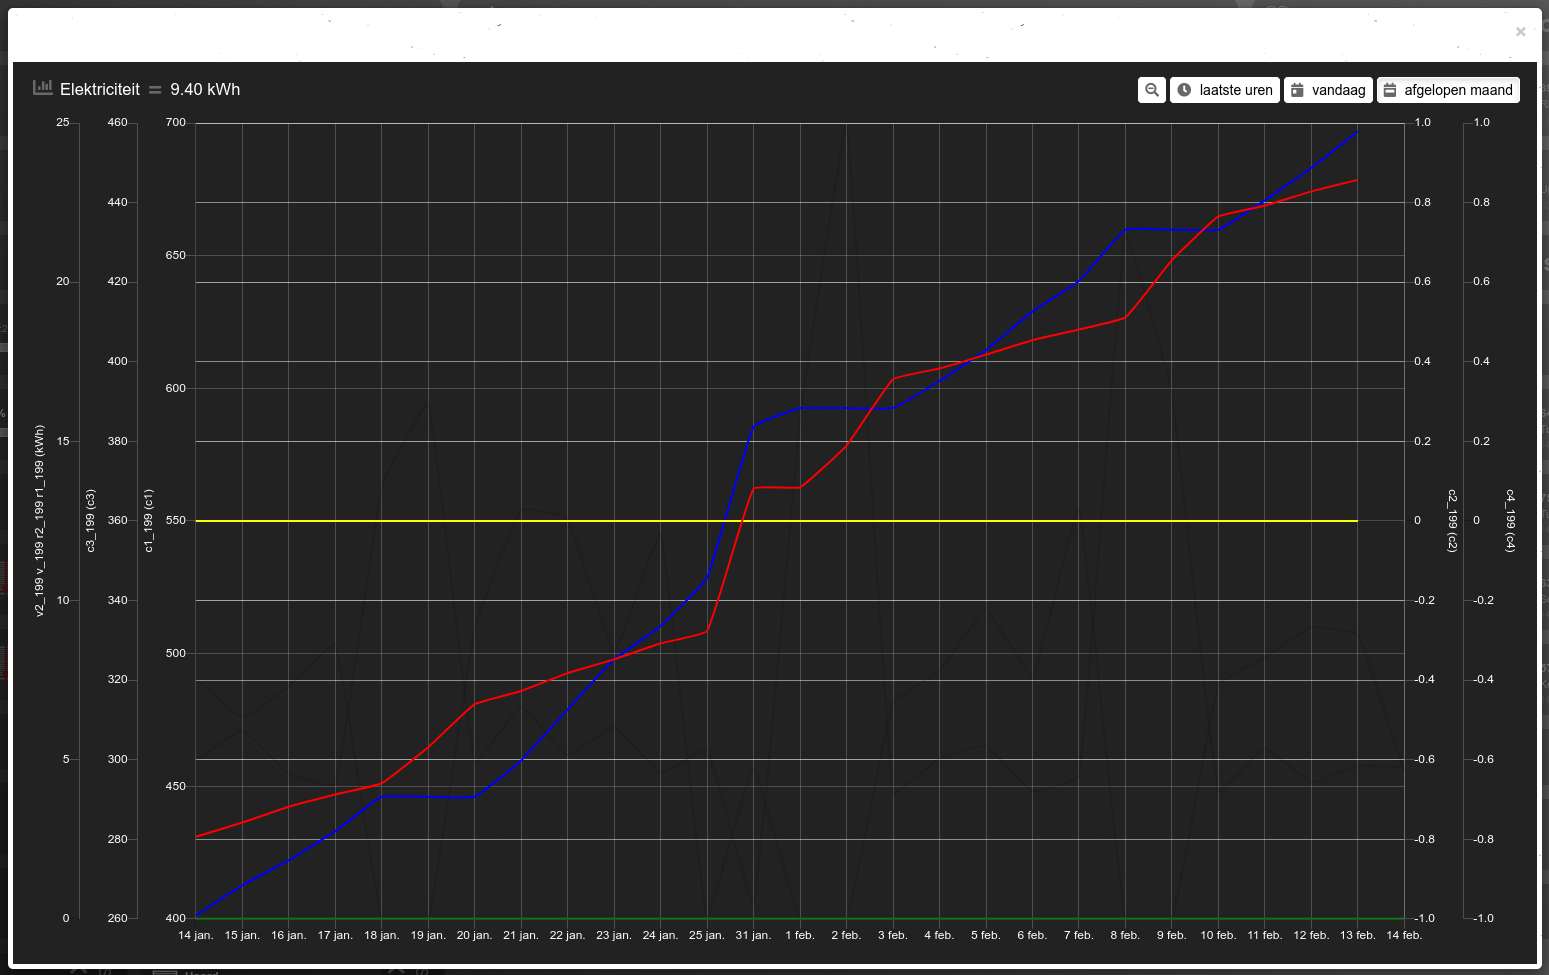The width and height of the screenshot is (1549, 975).
Task: Click the zoom-out magnifier button
Action: point(1152,90)
